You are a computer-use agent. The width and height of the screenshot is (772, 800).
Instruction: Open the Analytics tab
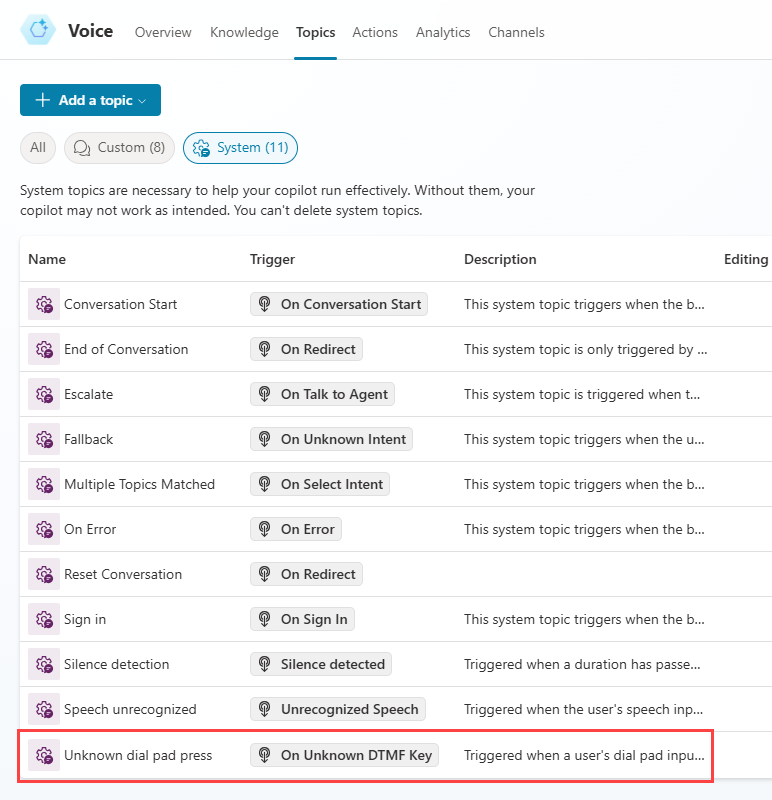442,32
